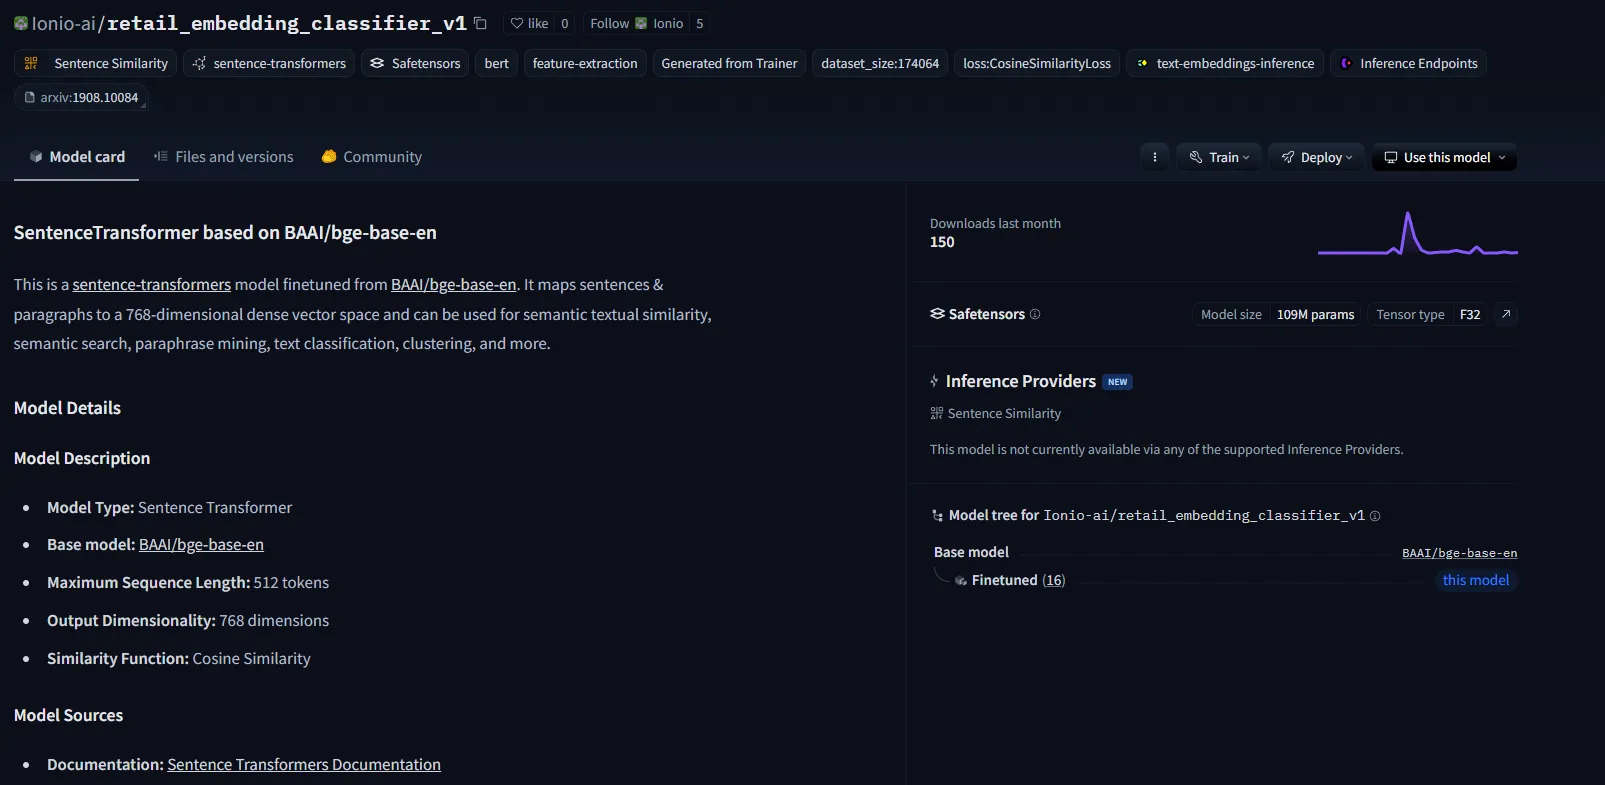Viewport: 1605px width, 785px height.
Task: Click the downloads last month chart
Action: (x=1418, y=233)
